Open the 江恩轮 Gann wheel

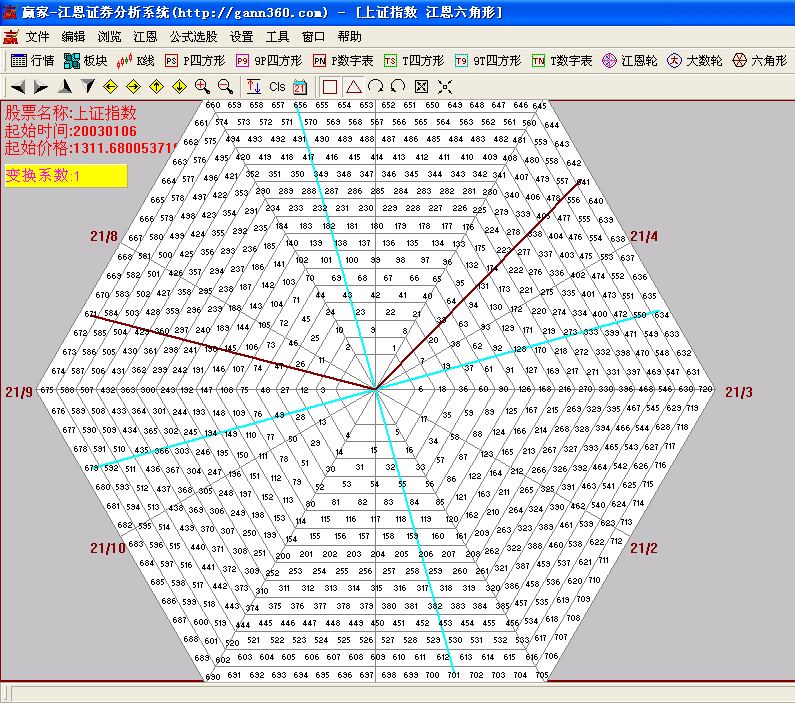tap(628, 61)
